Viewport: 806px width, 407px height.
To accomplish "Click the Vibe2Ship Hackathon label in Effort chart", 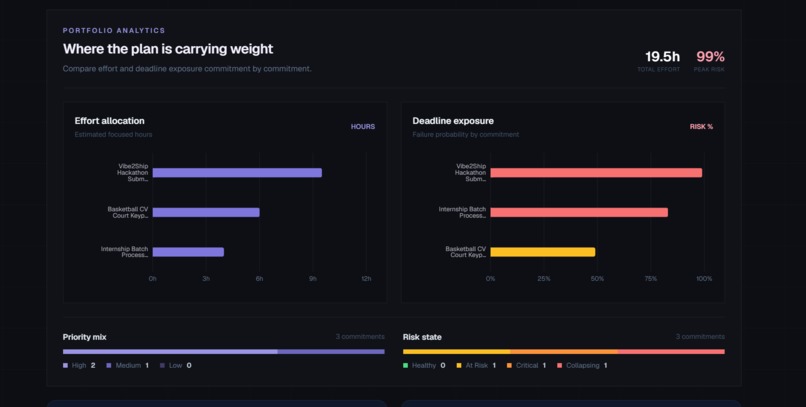I will 133,173.
